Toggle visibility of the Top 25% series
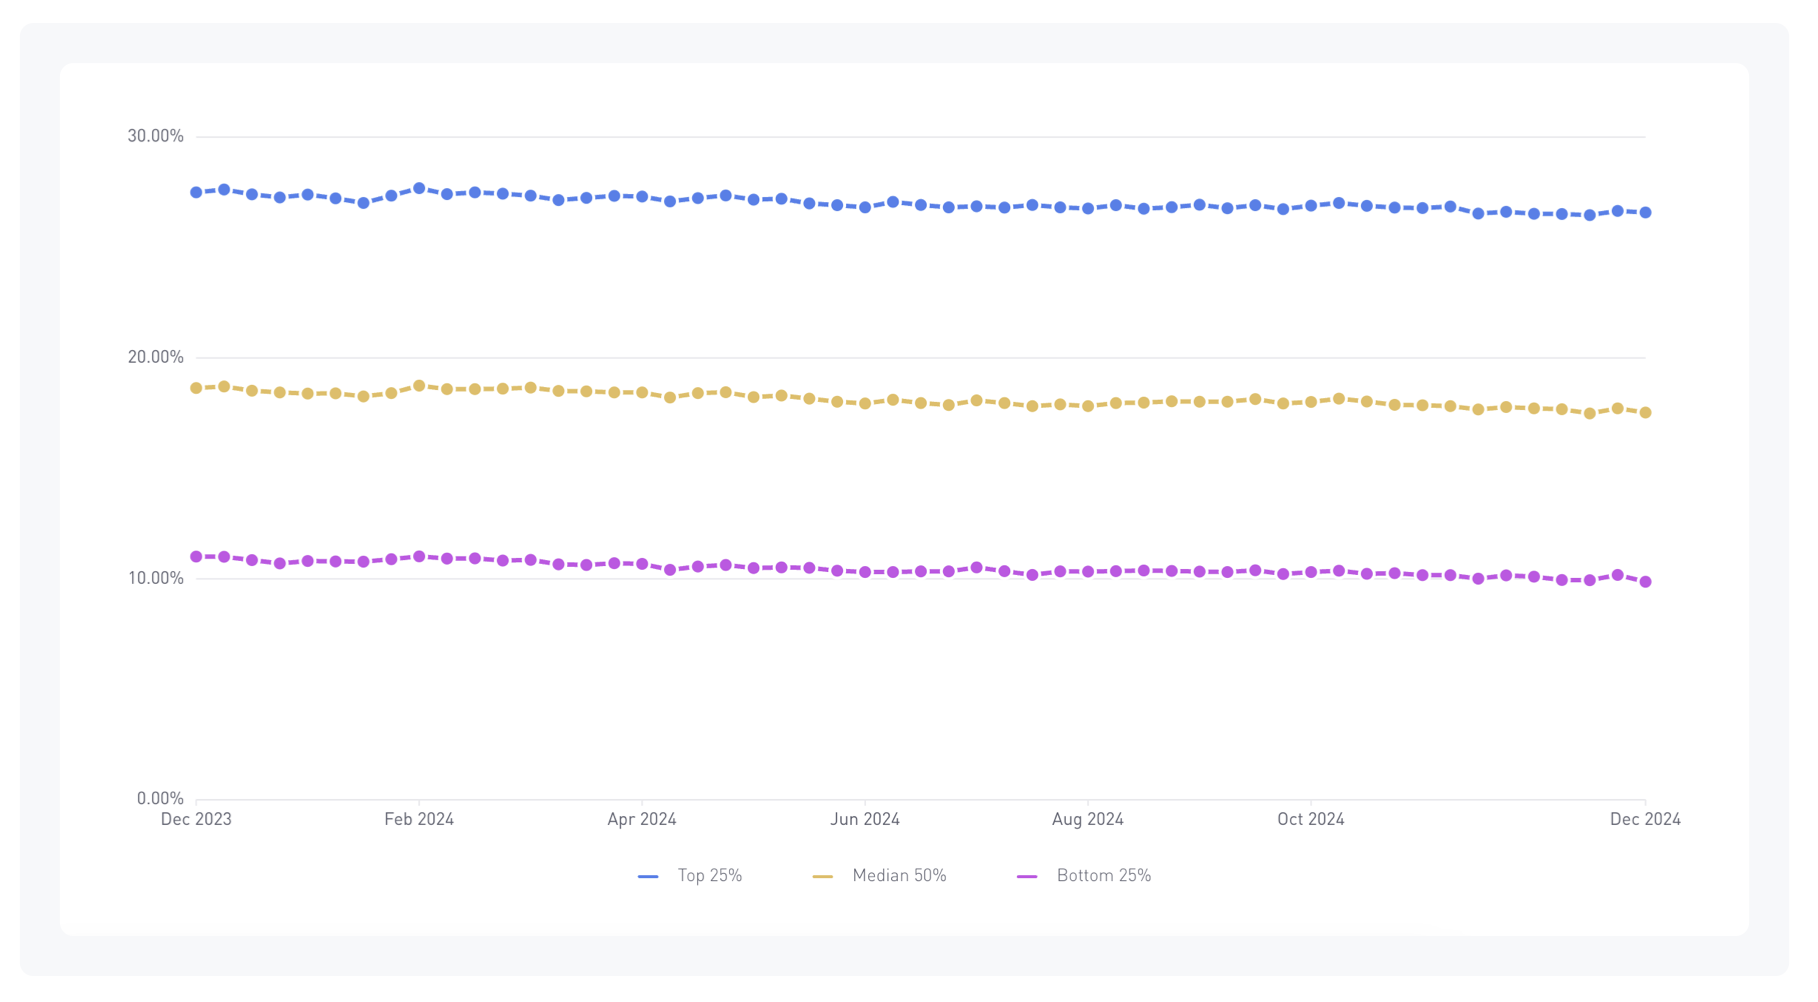 [x=692, y=874]
